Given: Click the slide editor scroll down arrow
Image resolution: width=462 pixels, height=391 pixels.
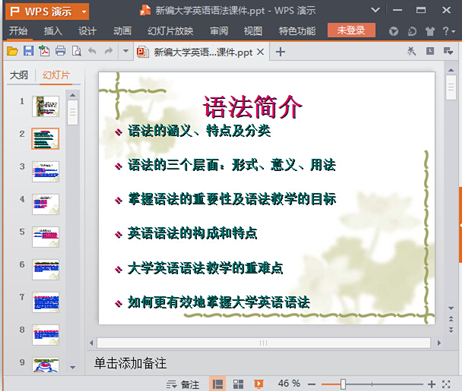Looking at the screenshot, I should pos(451,308).
